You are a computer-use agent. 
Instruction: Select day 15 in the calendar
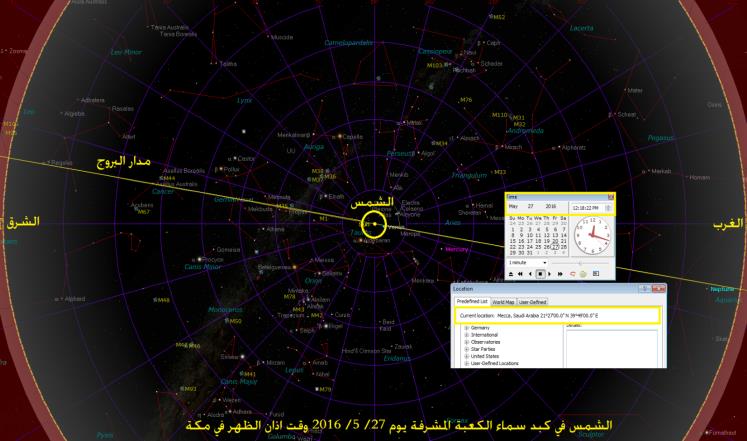coord(513,241)
